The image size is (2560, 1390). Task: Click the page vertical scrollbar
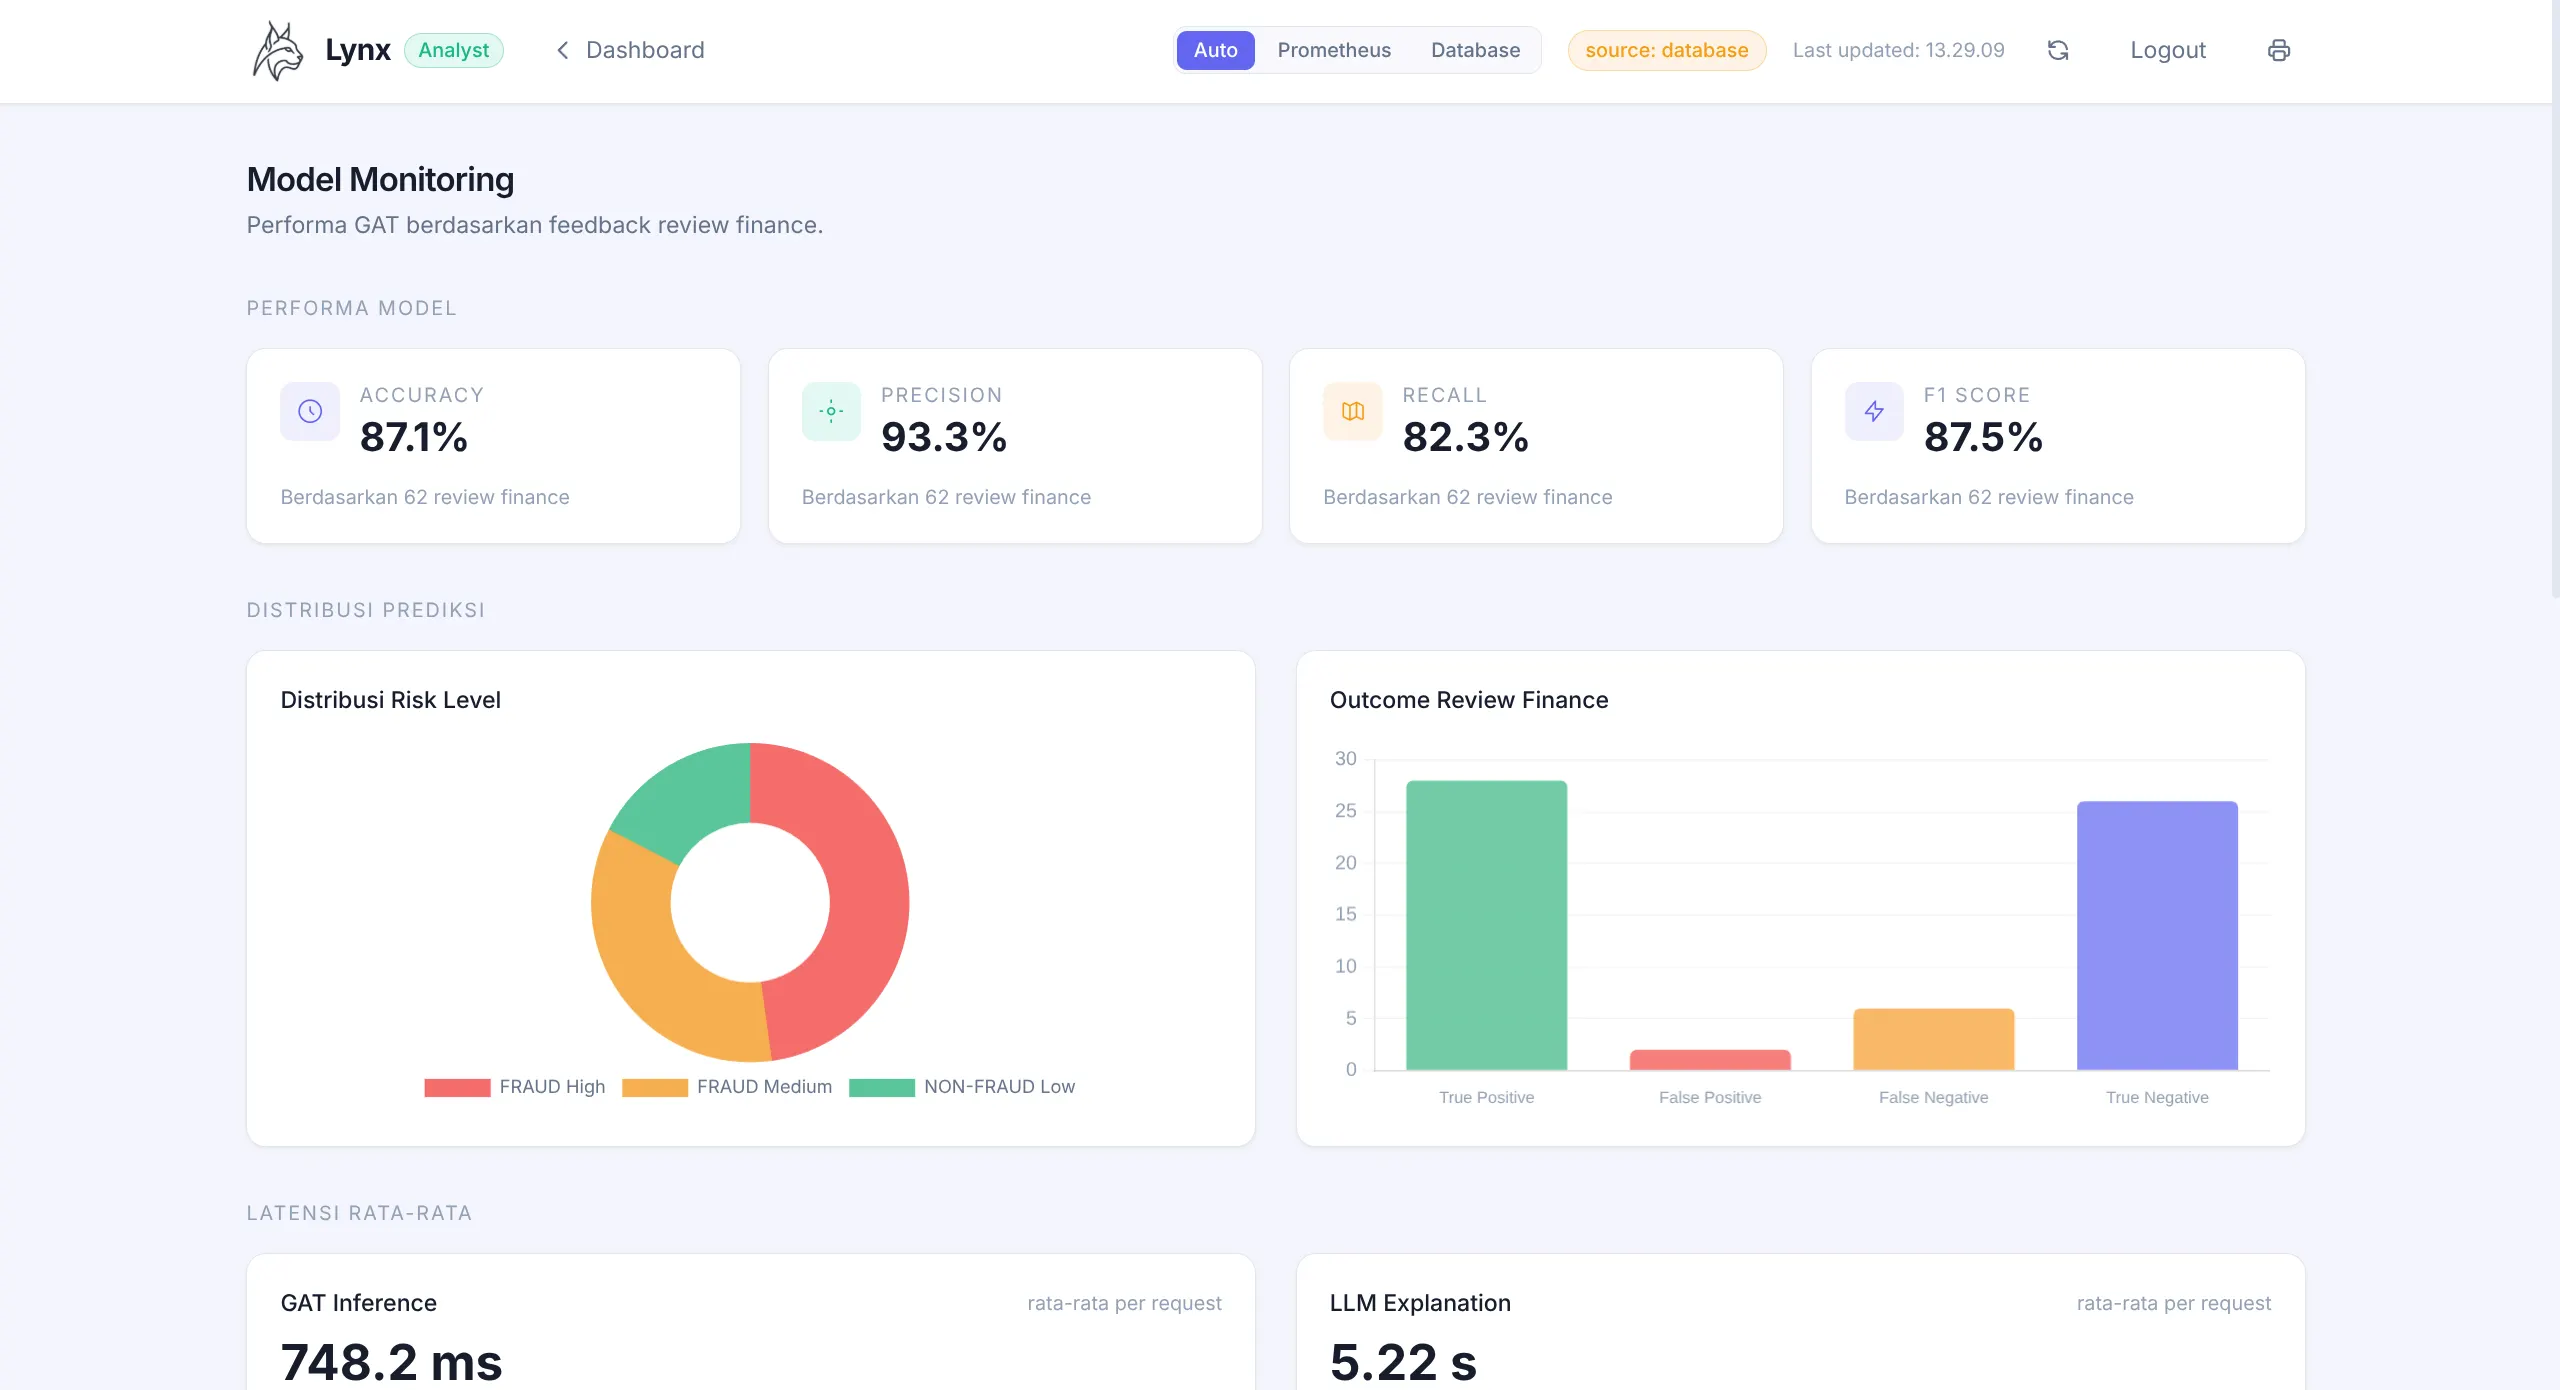[x=2555, y=300]
